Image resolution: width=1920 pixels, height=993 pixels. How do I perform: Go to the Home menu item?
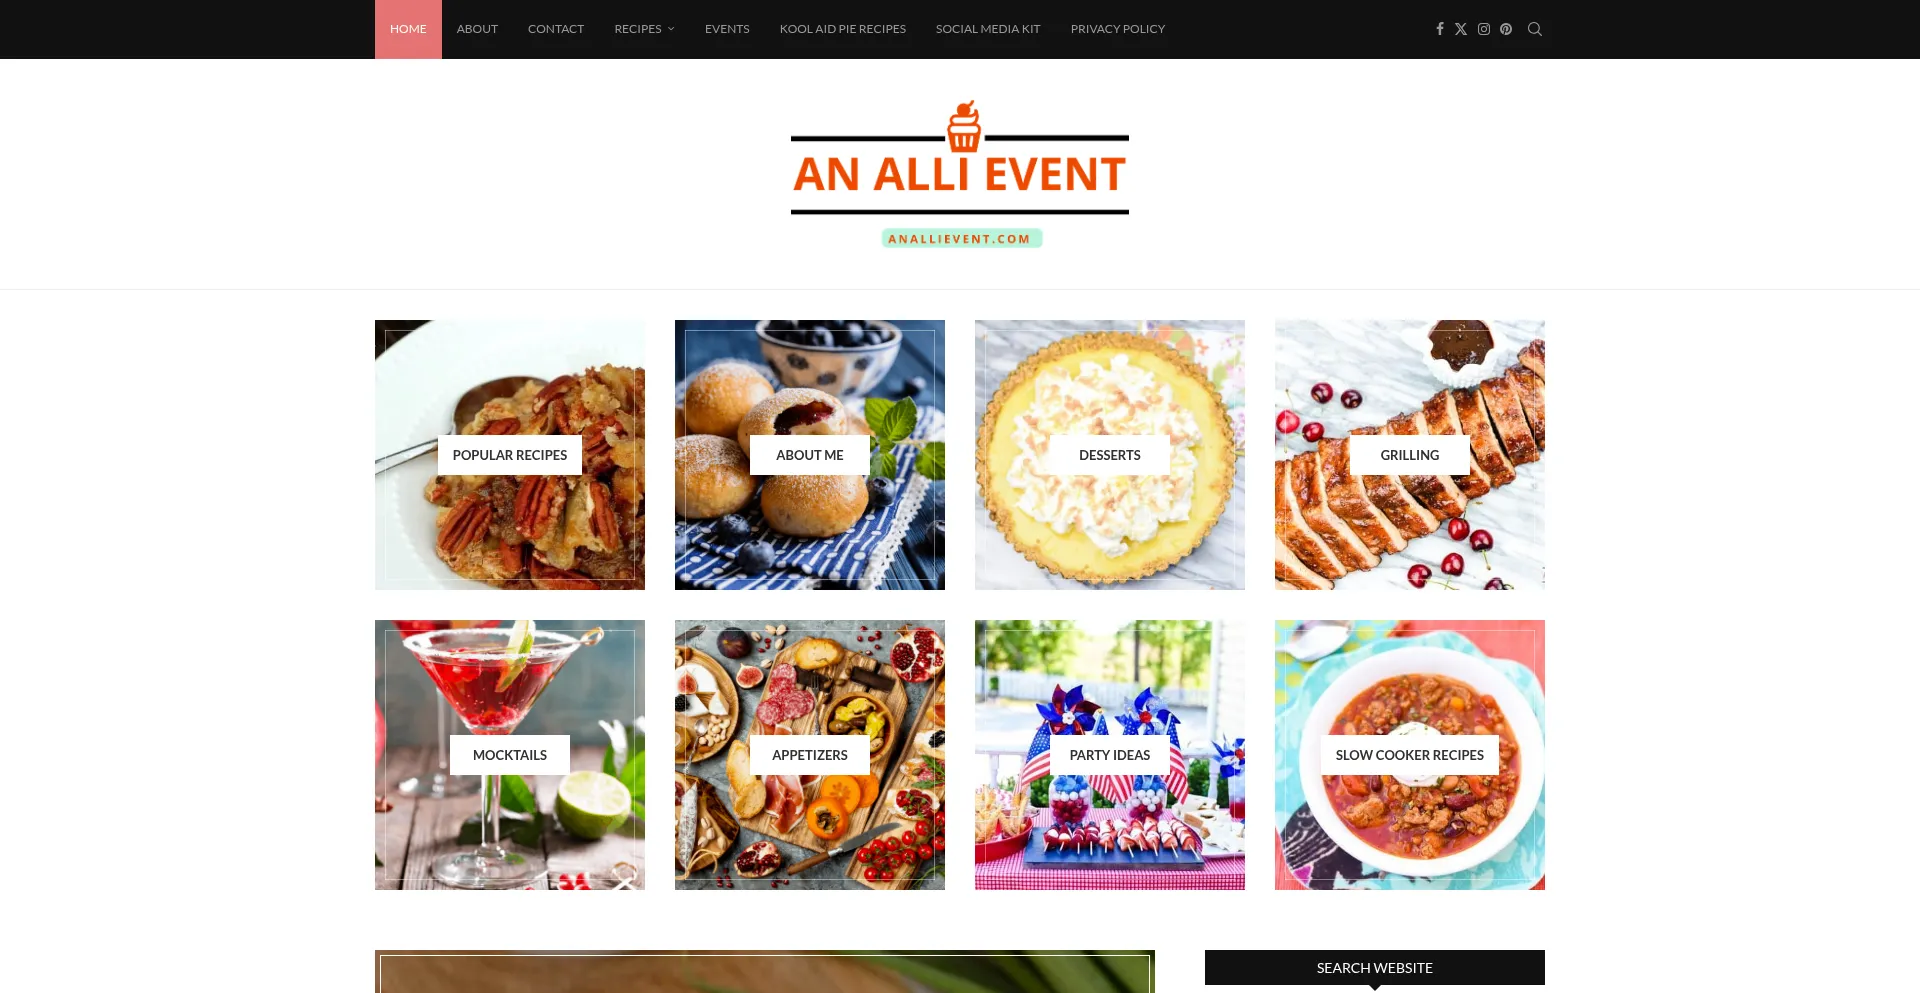(408, 29)
